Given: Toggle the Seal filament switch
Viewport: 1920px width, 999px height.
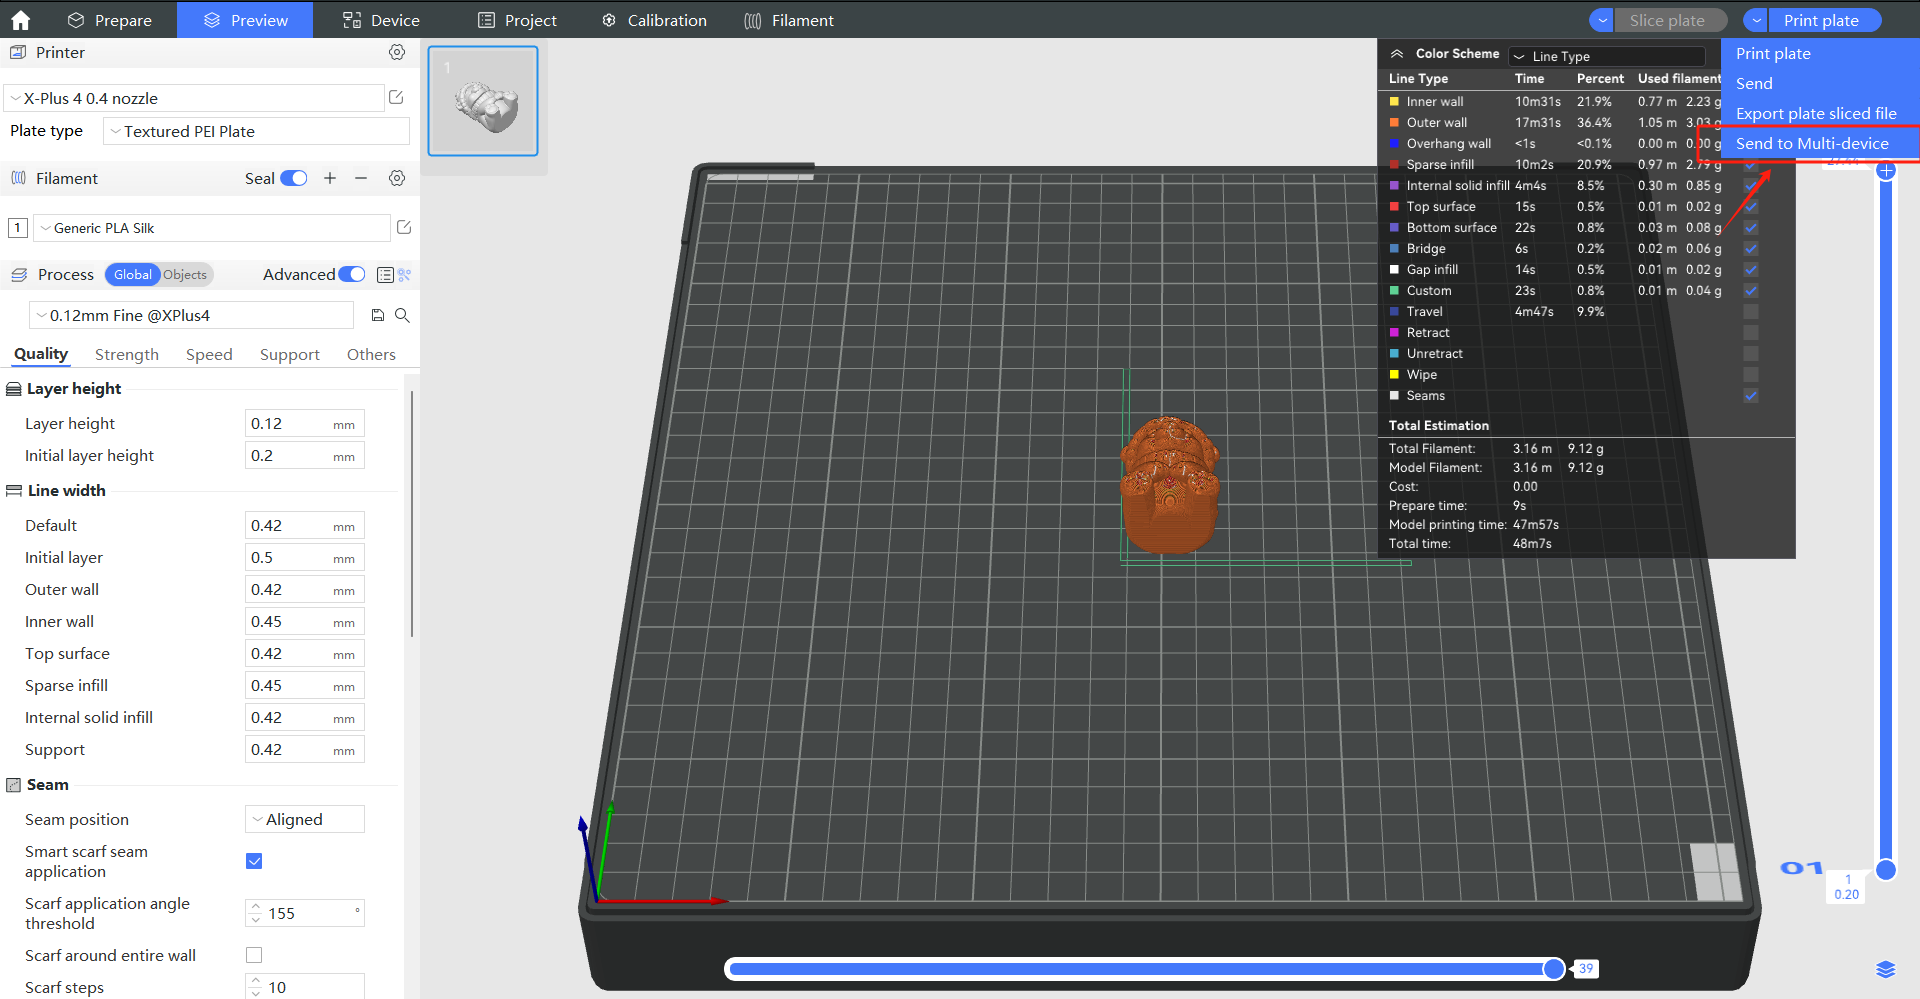Looking at the screenshot, I should tap(294, 178).
